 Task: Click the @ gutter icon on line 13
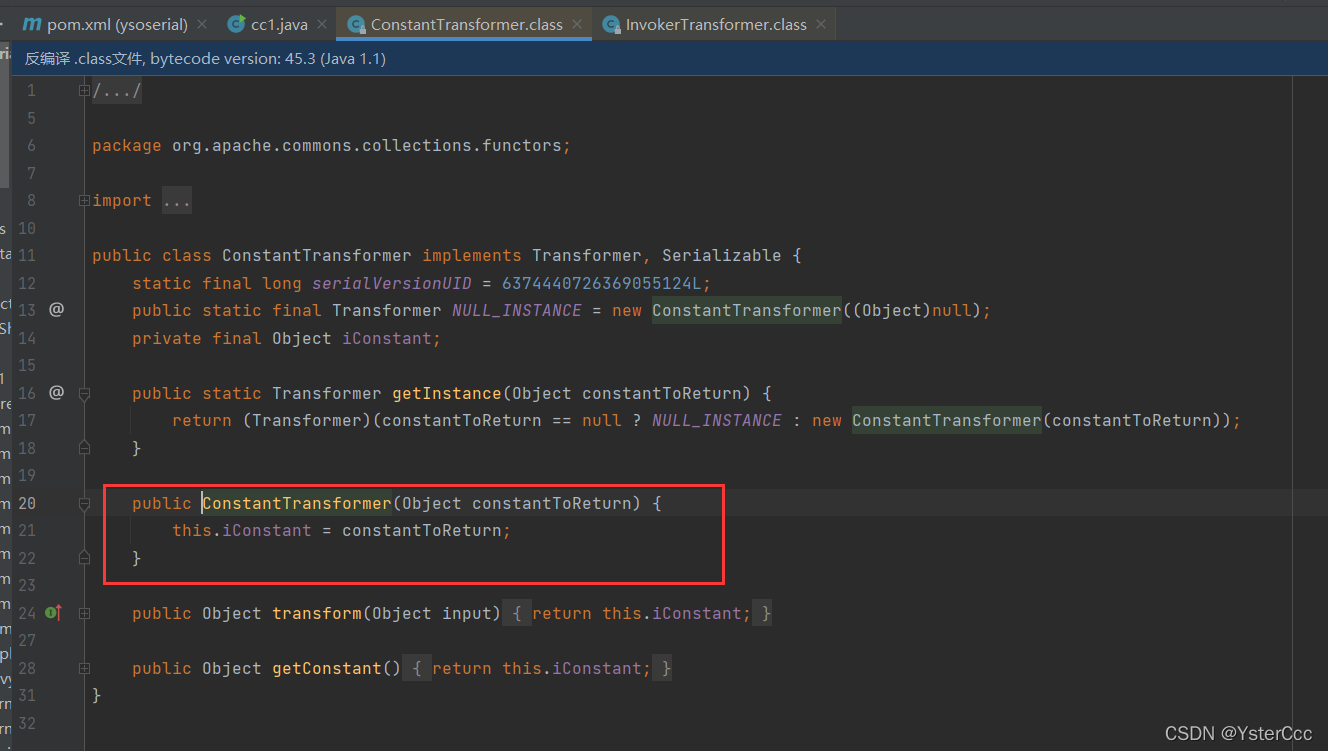(56, 310)
